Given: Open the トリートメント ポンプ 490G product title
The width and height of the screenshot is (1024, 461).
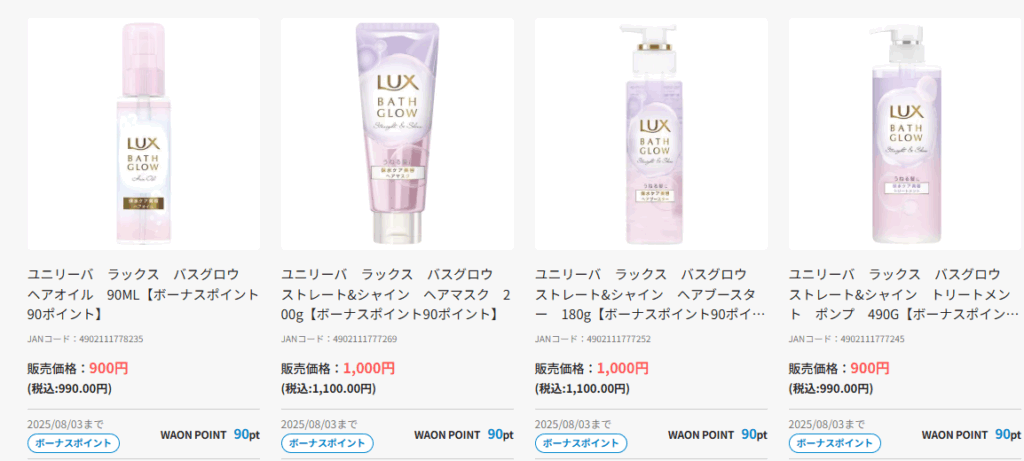Looking at the screenshot, I should pyautogui.click(x=905, y=294).
